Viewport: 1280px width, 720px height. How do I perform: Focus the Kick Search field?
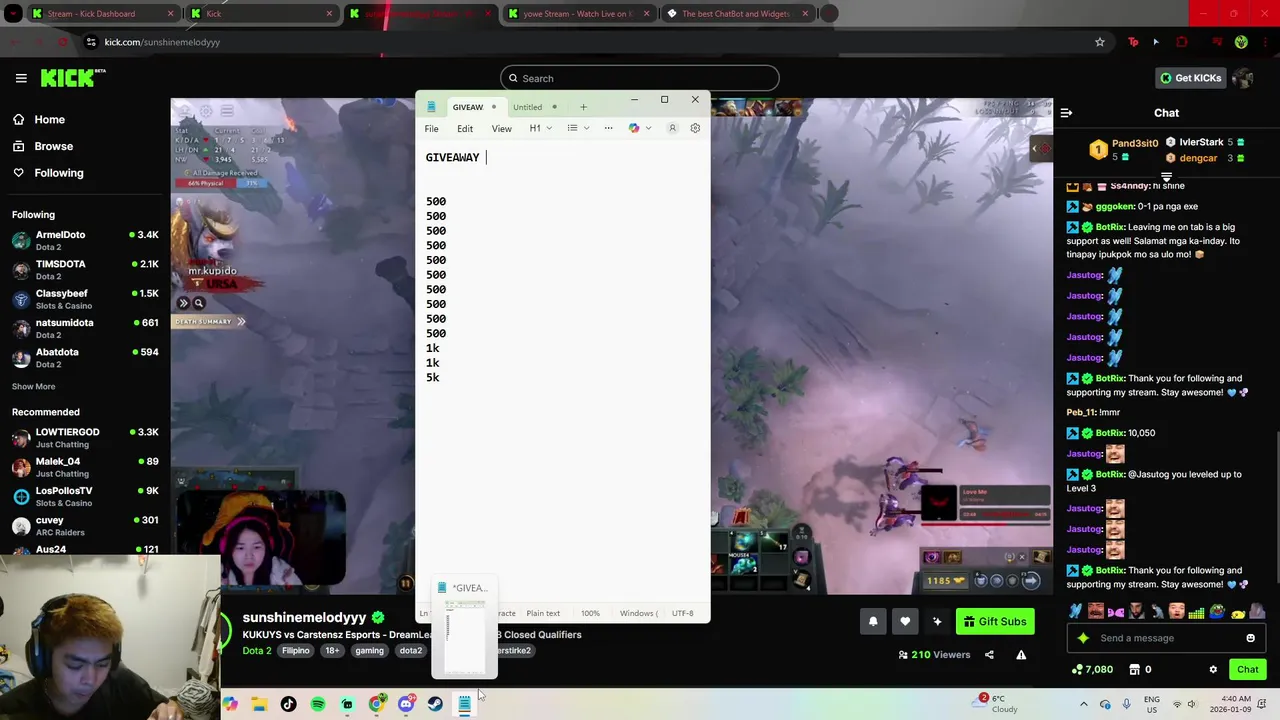point(640,78)
